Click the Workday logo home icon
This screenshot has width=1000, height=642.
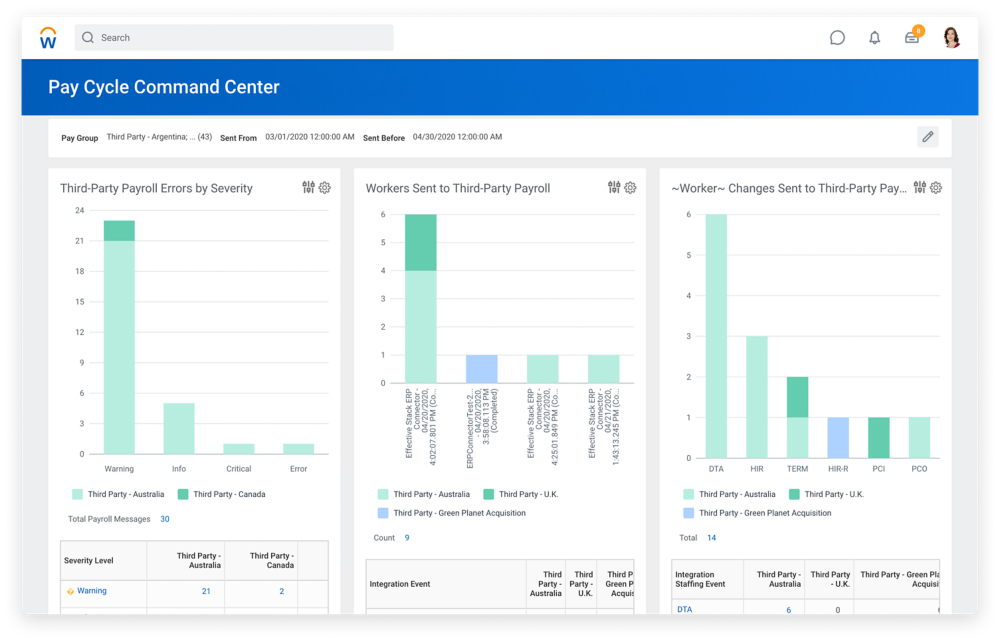(x=48, y=38)
